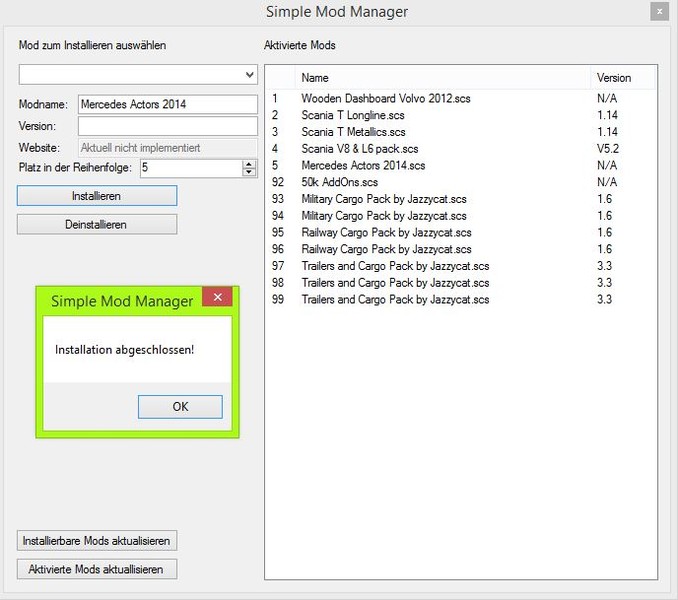The height and width of the screenshot is (600, 678).
Task: Select '50k AddOns.scs' row
Action: [x=461, y=182]
